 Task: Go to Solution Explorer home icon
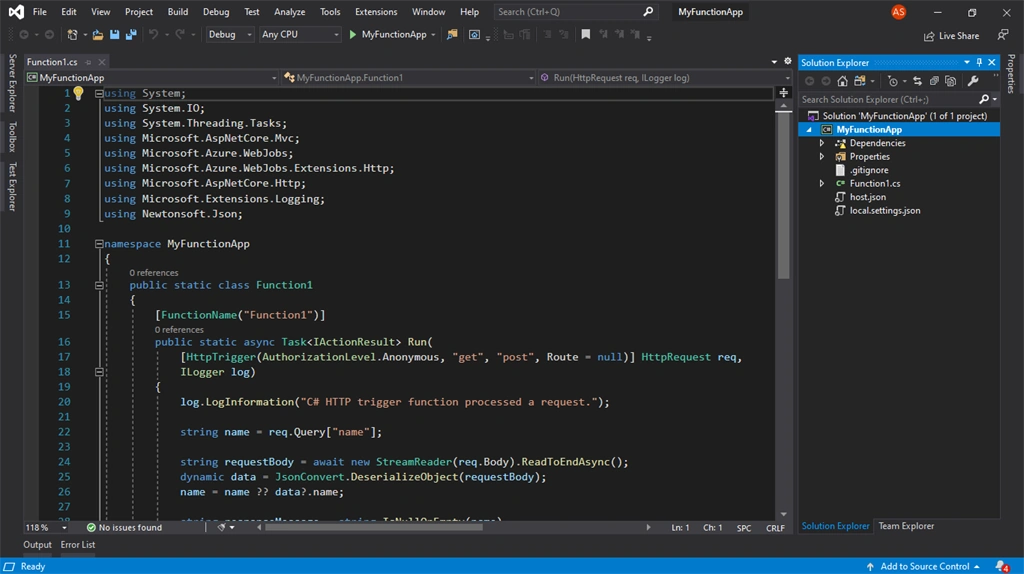[842, 81]
